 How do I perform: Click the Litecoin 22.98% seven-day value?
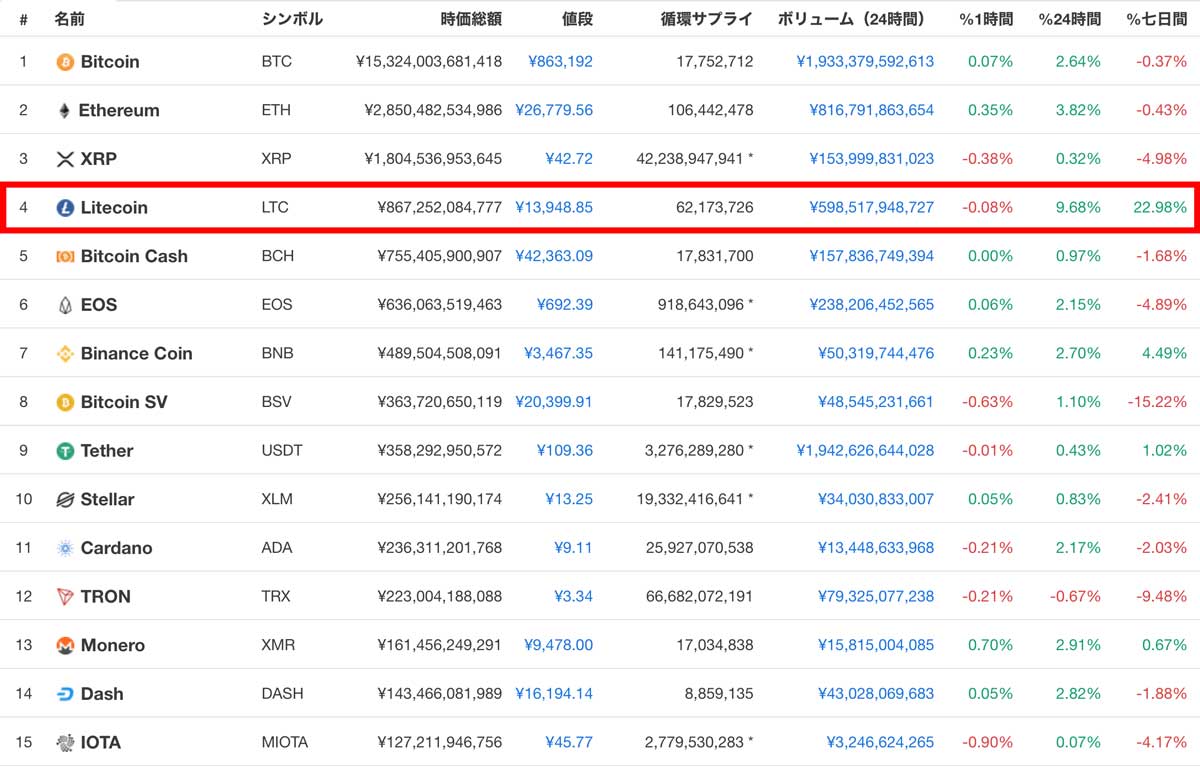click(x=1160, y=208)
